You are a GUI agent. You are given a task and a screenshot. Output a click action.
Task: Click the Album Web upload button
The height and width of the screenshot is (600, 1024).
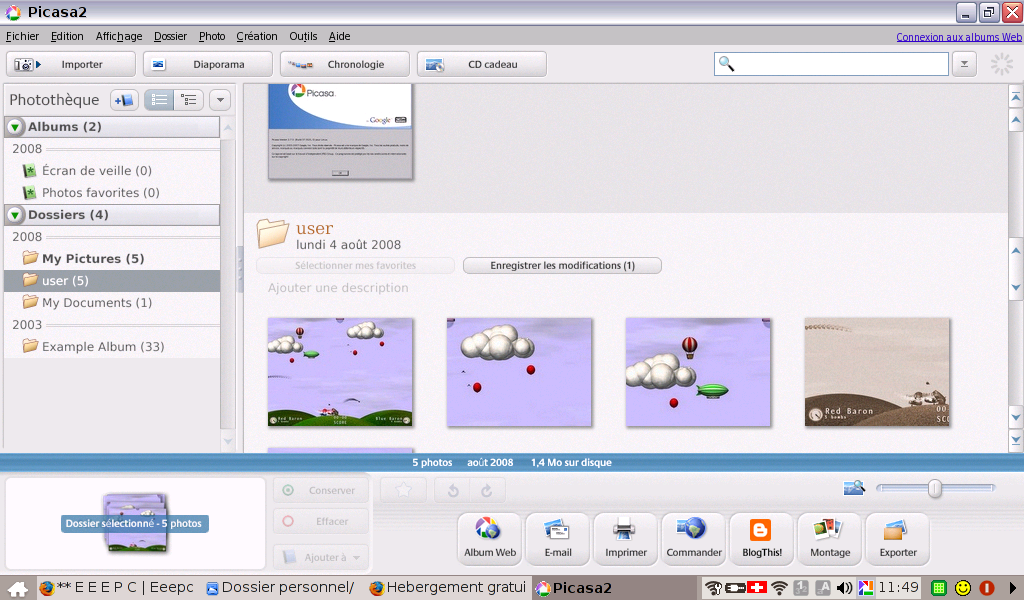tap(490, 538)
